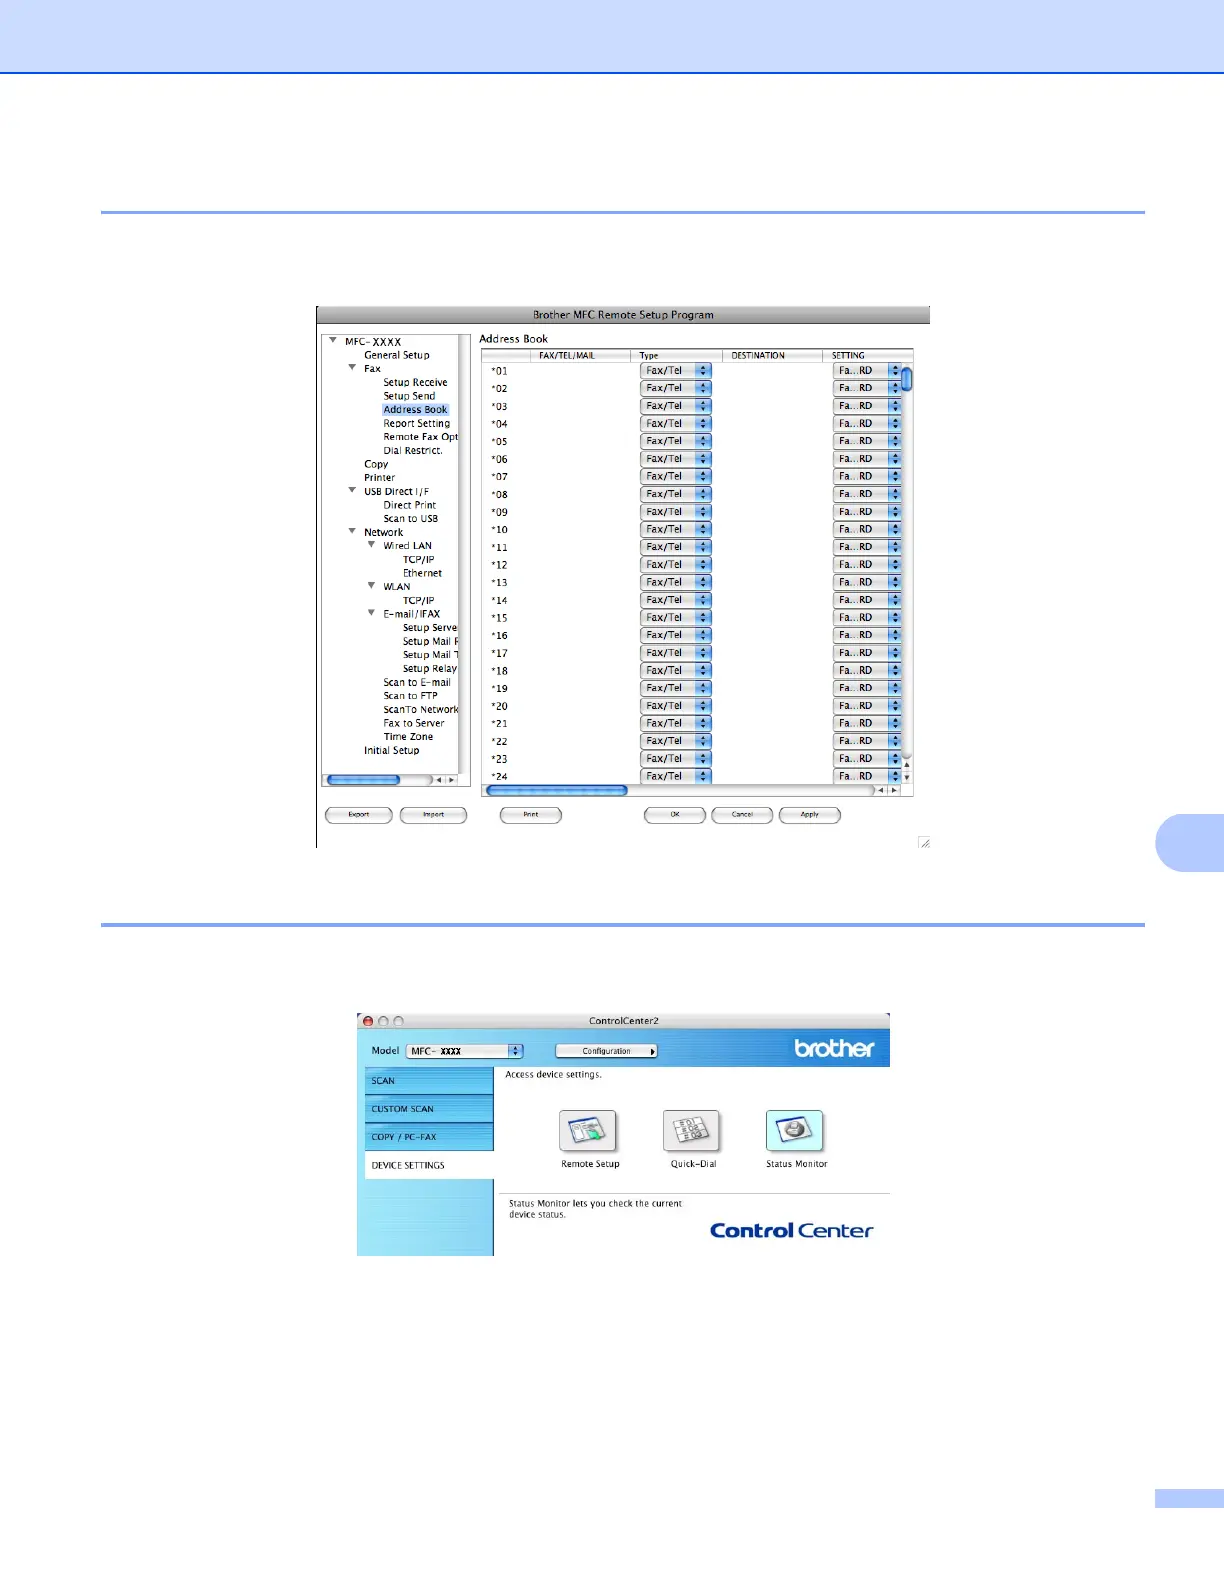Select Address Book in the tree
The image size is (1224, 1580).
click(x=415, y=409)
